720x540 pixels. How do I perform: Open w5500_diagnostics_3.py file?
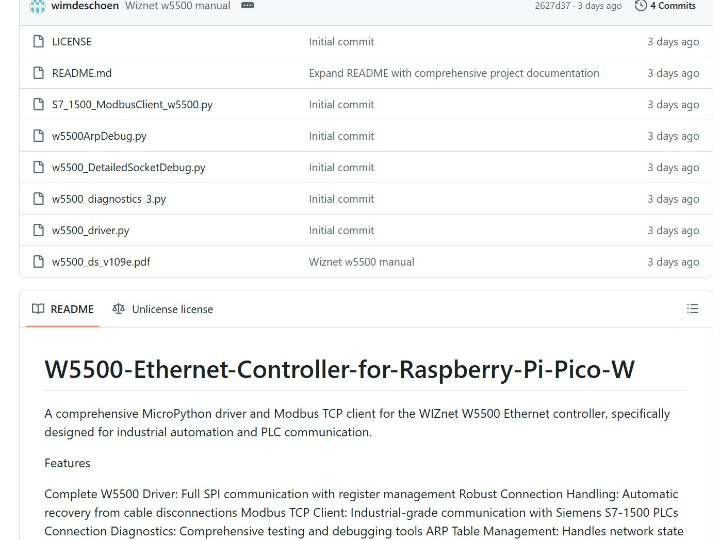pos(109,199)
